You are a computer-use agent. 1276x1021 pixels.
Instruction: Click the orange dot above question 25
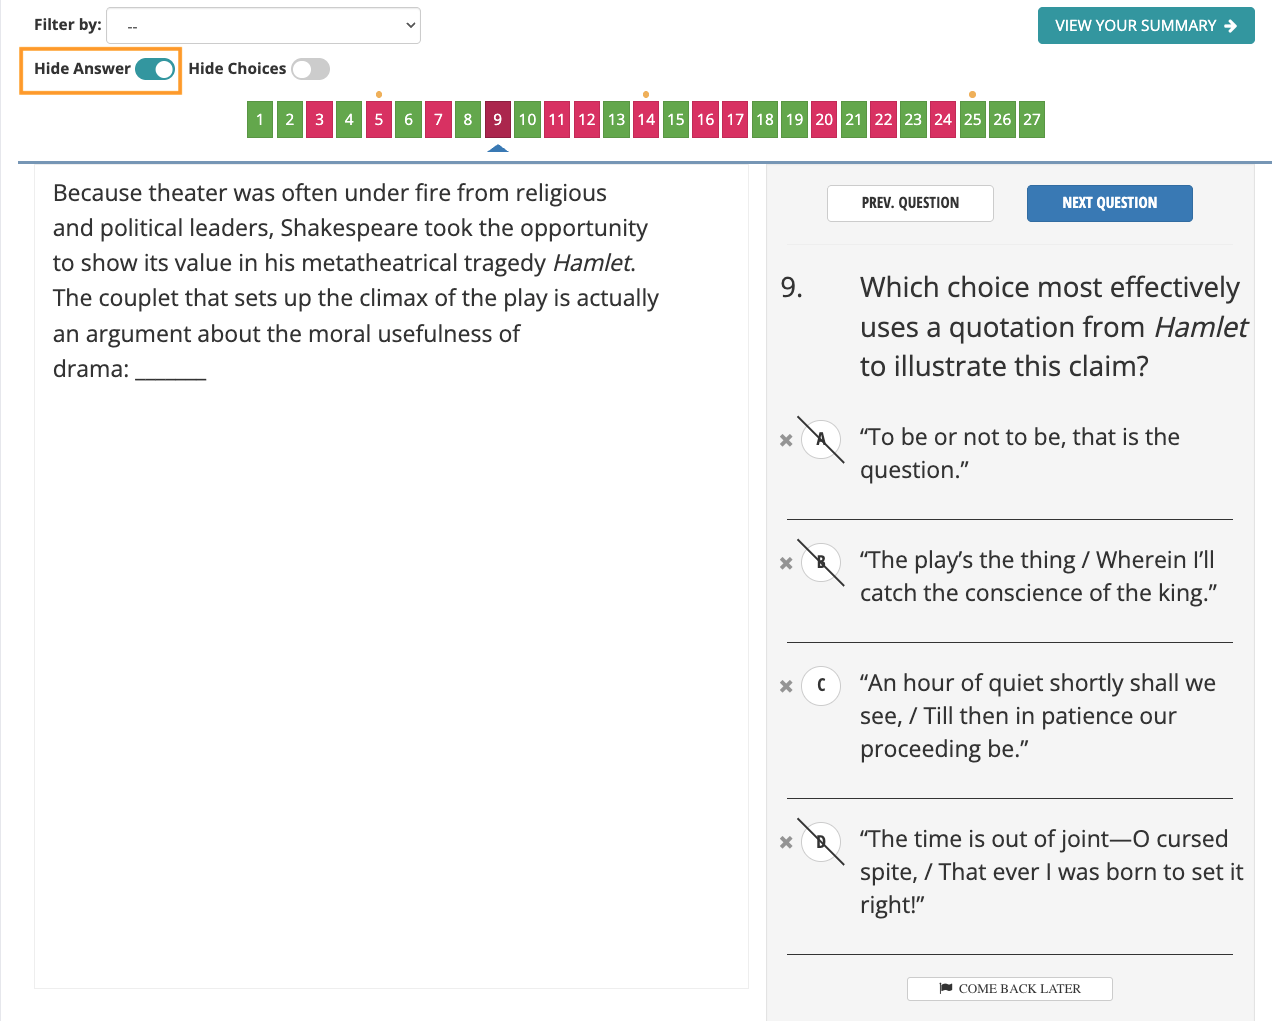coord(971,94)
